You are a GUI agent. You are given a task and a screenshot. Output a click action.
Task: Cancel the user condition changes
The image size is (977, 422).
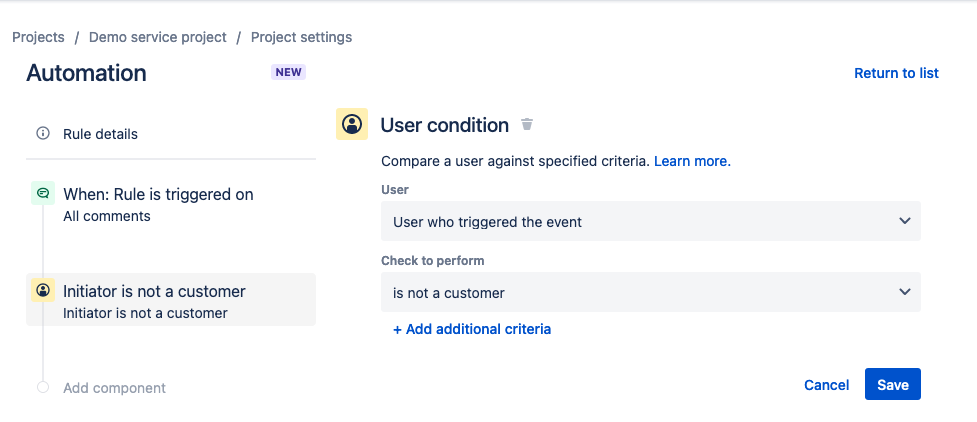coord(826,385)
